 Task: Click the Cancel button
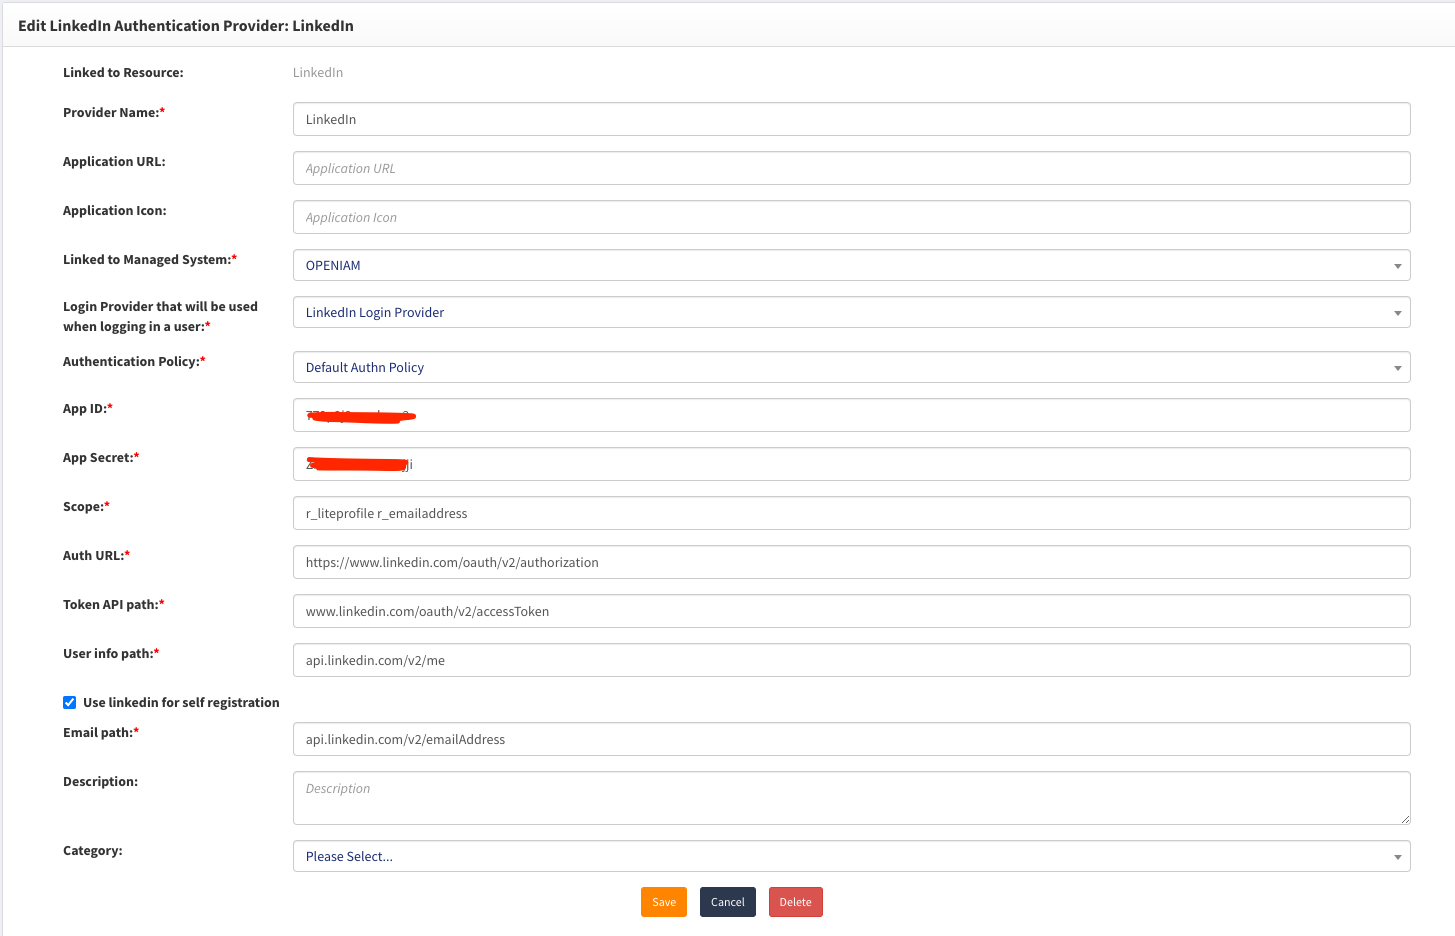[728, 902]
